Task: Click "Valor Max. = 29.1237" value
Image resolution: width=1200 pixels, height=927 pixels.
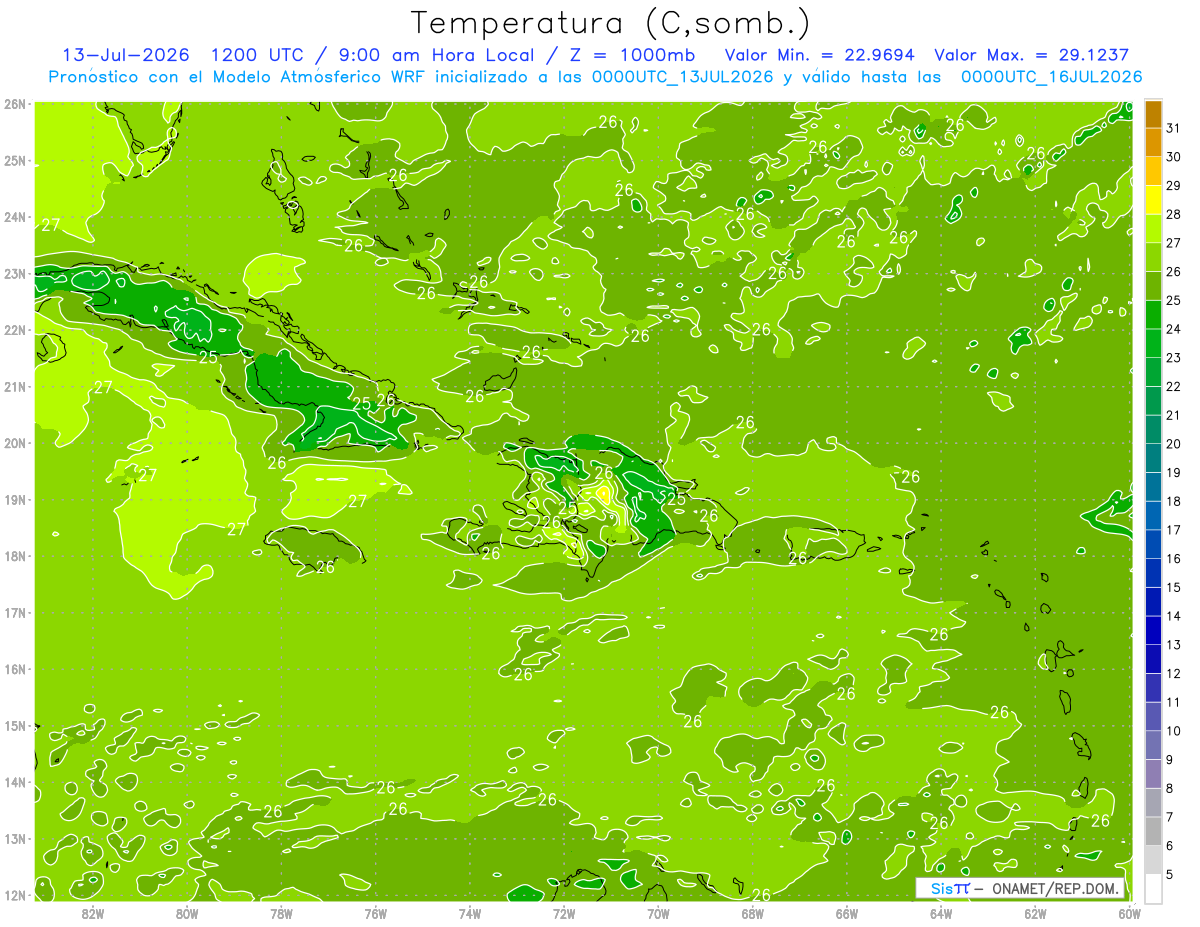Action: (1032, 55)
